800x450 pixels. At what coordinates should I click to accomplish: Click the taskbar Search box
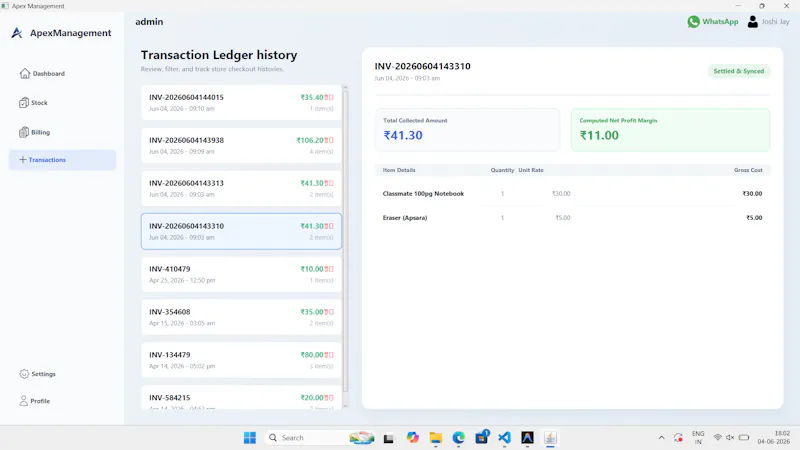(x=320, y=438)
